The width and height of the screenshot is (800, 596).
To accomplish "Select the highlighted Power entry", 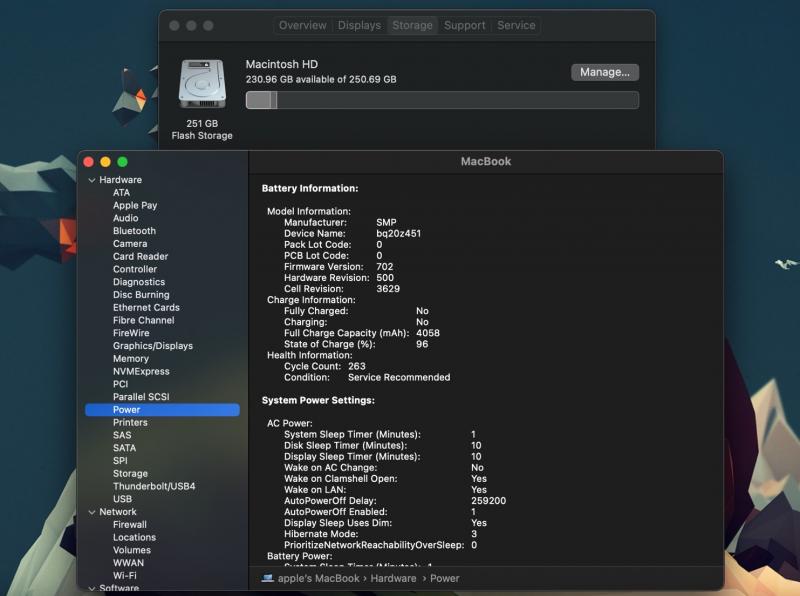I will coord(162,410).
